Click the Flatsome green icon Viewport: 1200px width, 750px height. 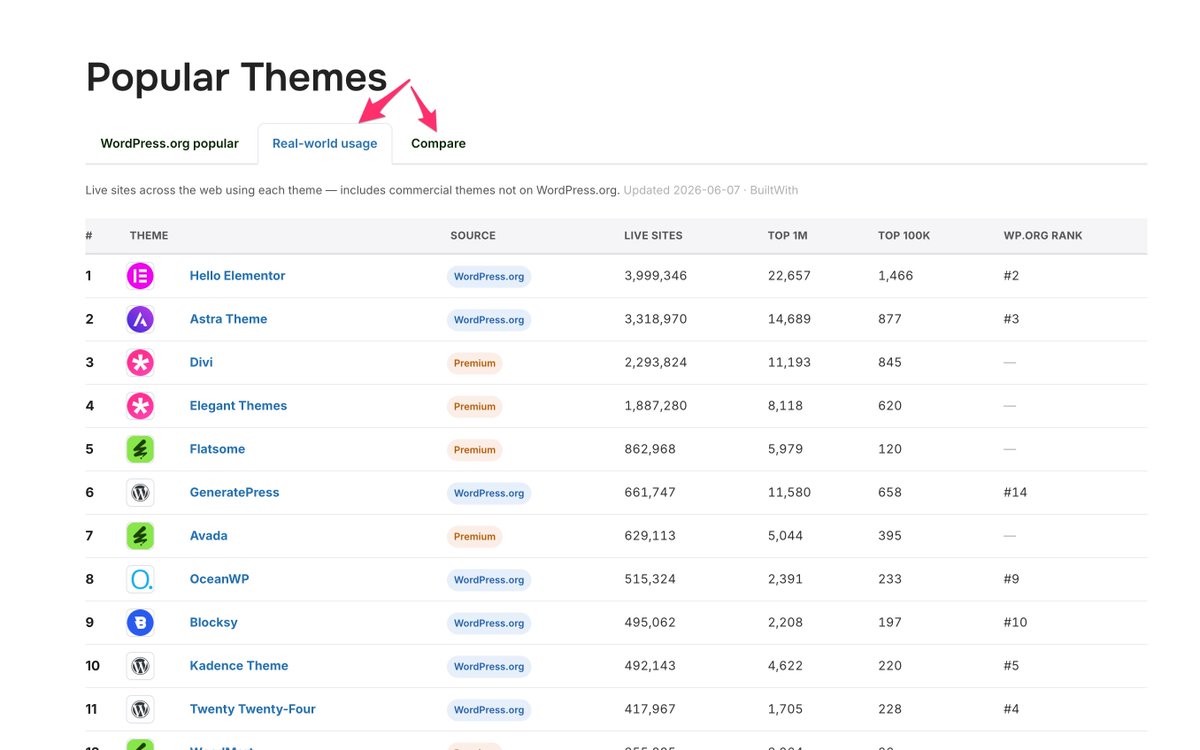point(140,449)
